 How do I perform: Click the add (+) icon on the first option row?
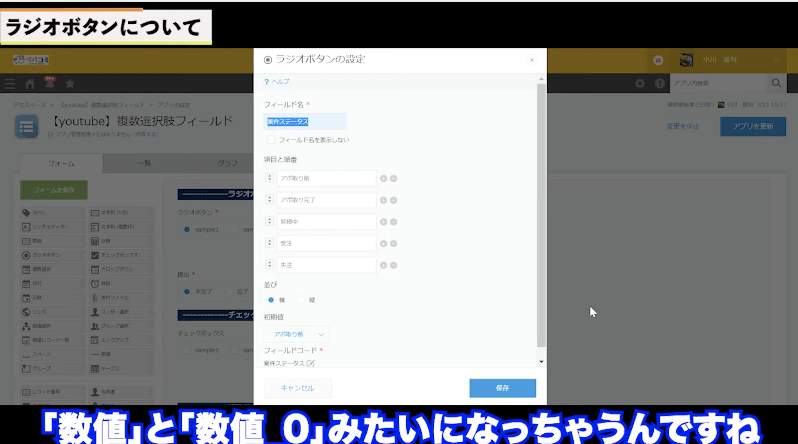click(383, 178)
